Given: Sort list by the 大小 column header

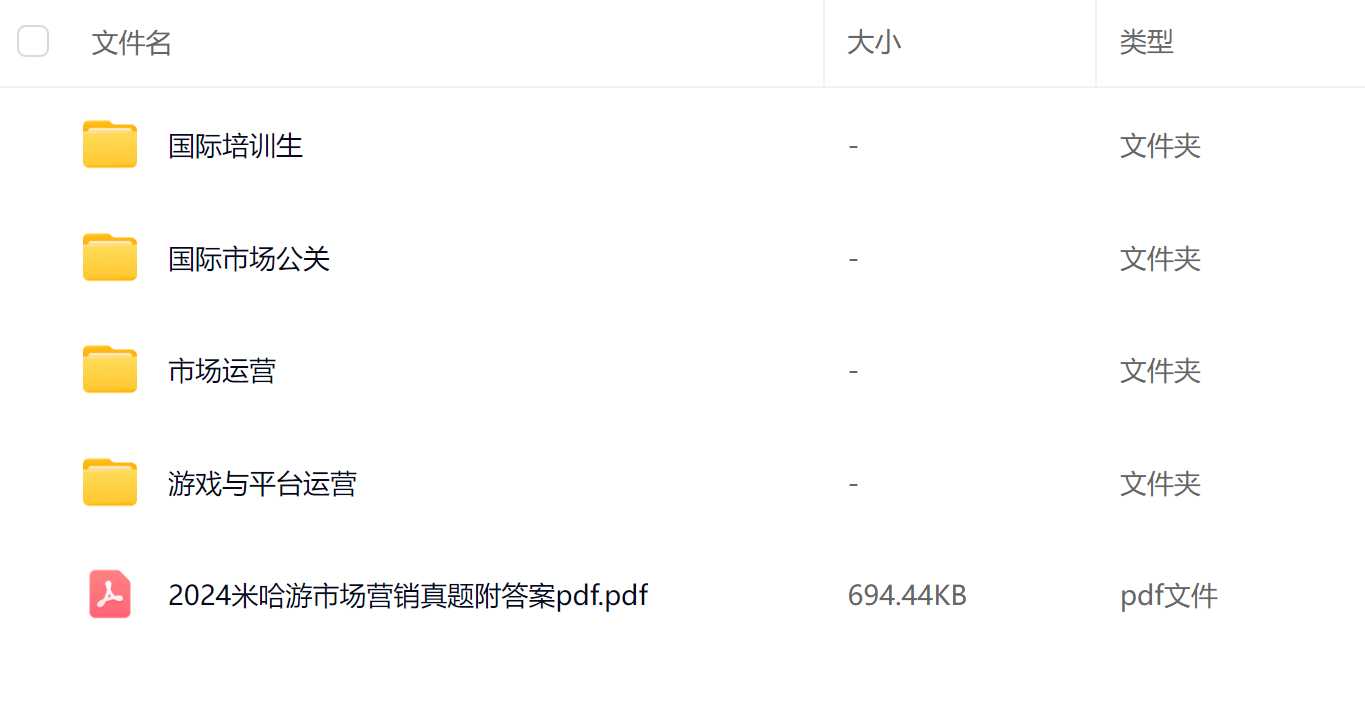Looking at the screenshot, I should pos(874,42).
